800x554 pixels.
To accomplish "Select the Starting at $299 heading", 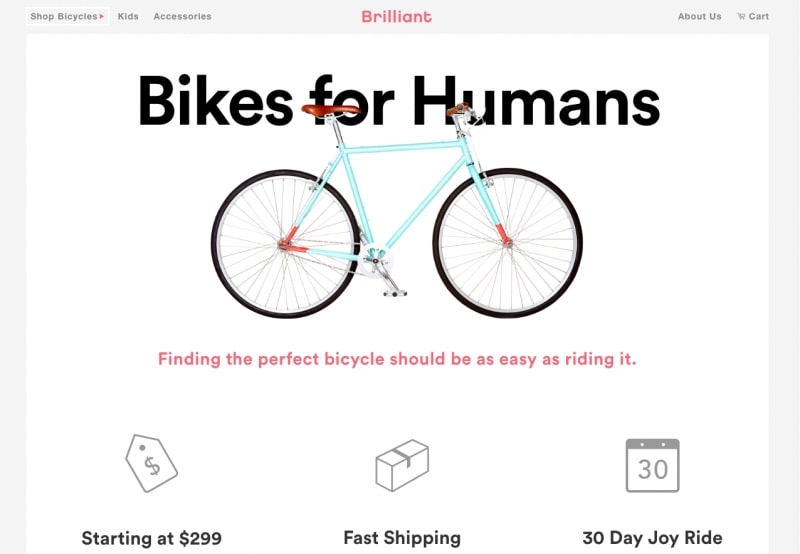I will pyautogui.click(x=152, y=538).
